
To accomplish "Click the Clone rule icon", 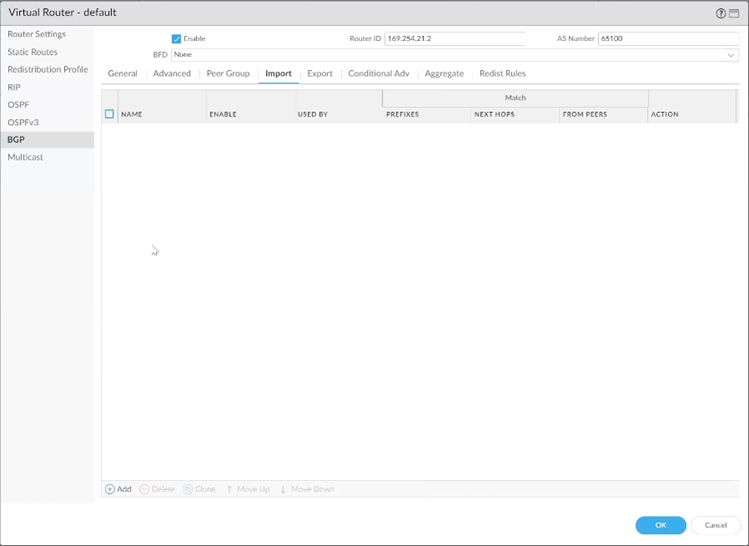I will click(x=188, y=489).
